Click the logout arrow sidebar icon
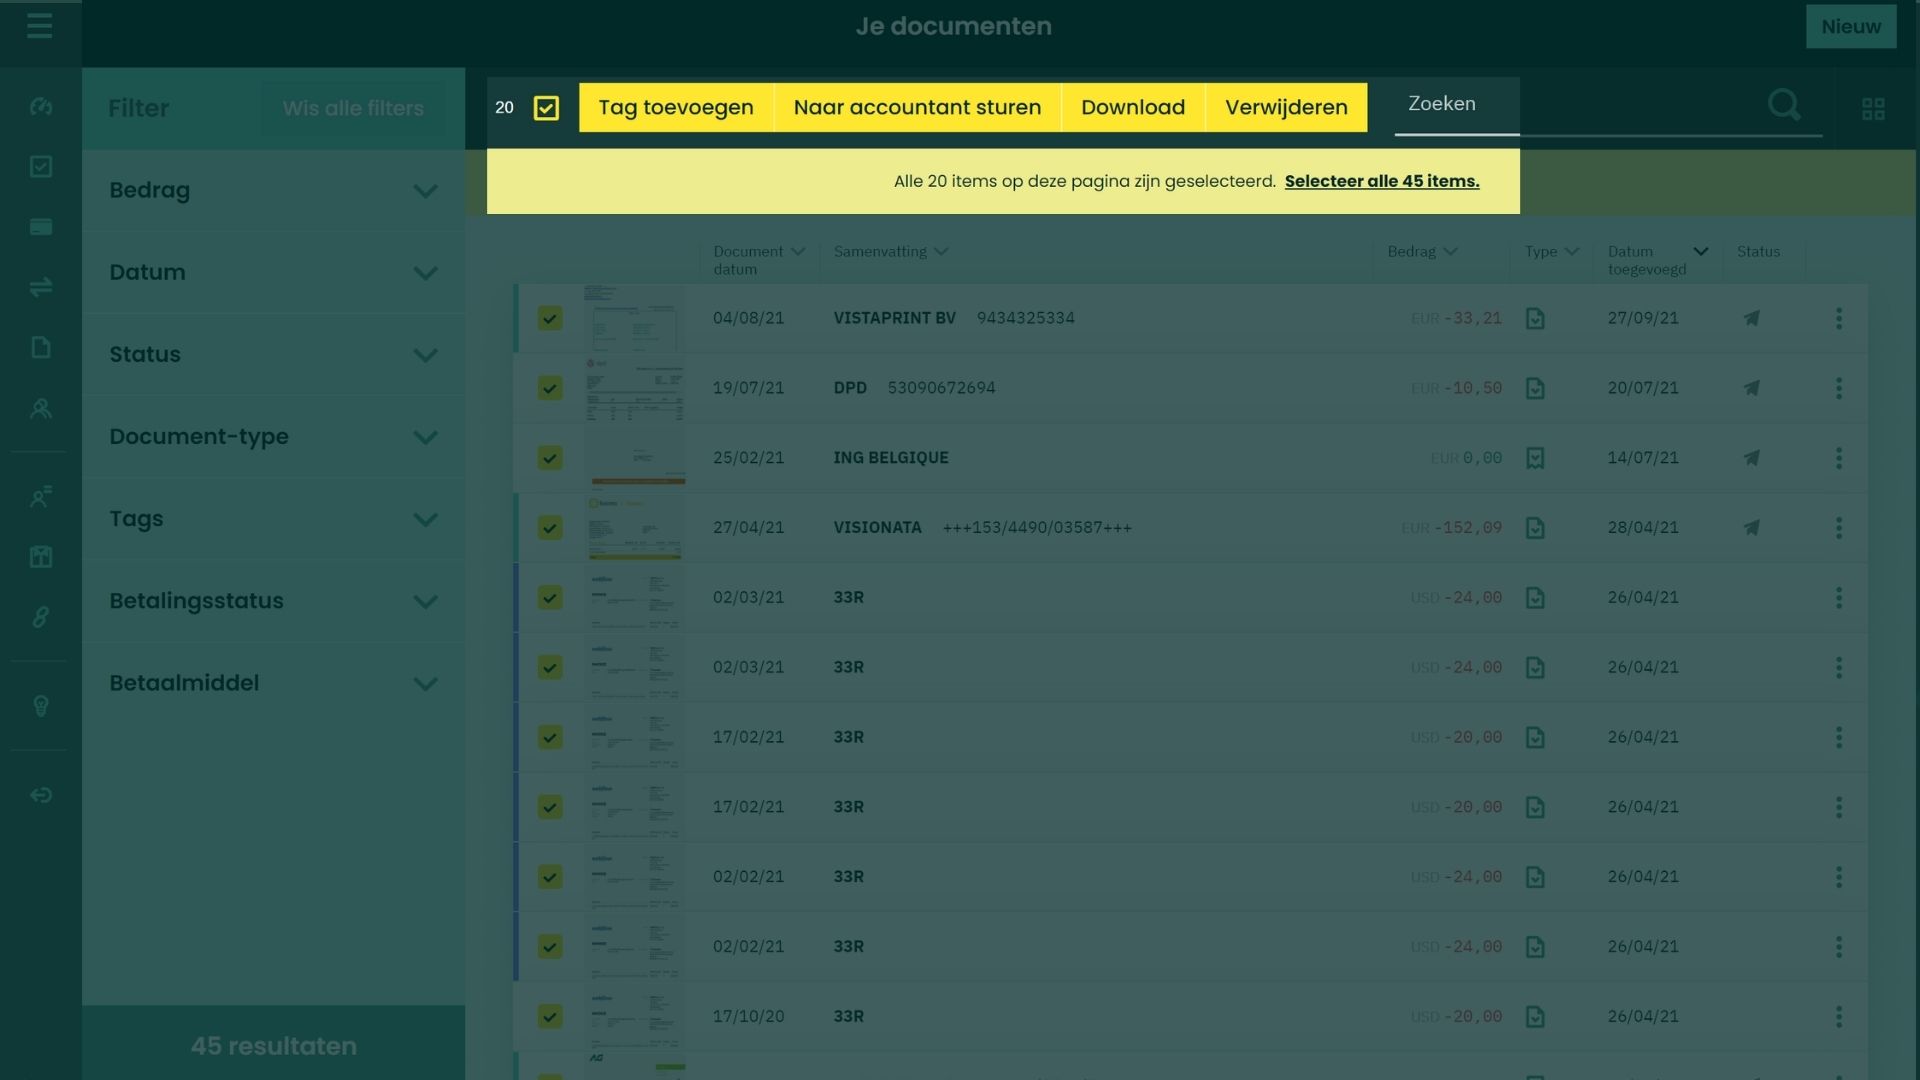The image size is (1920, 1080). click(41, 795)
